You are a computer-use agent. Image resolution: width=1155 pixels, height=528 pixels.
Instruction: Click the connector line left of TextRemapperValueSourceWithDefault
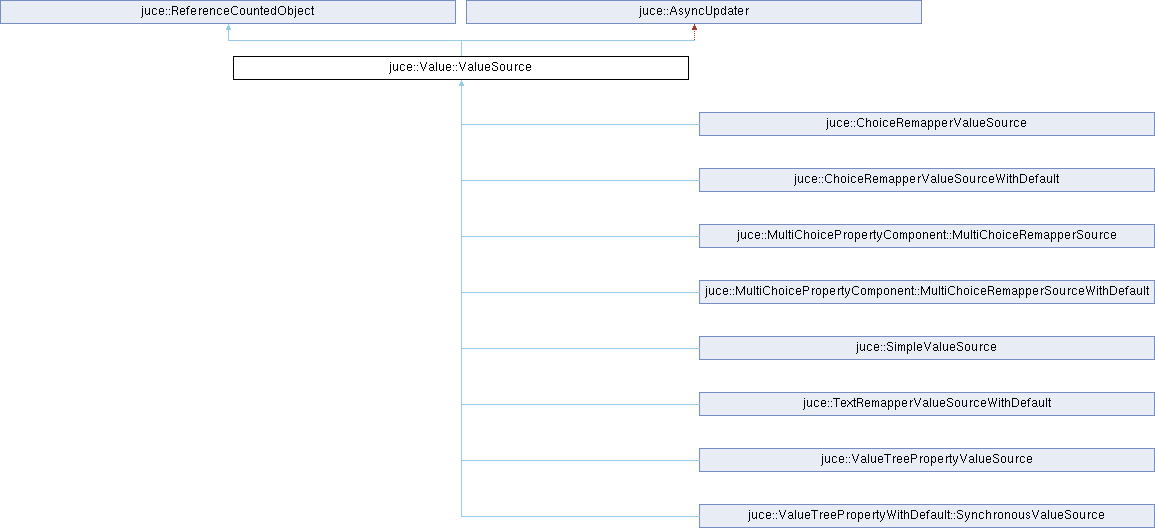580,404
